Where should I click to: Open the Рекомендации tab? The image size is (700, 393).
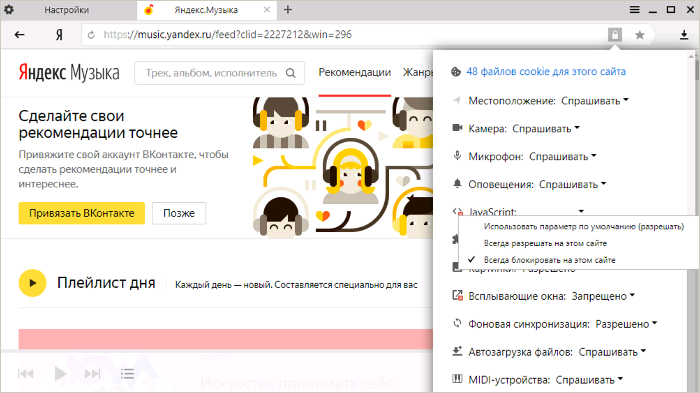[354, 72]
